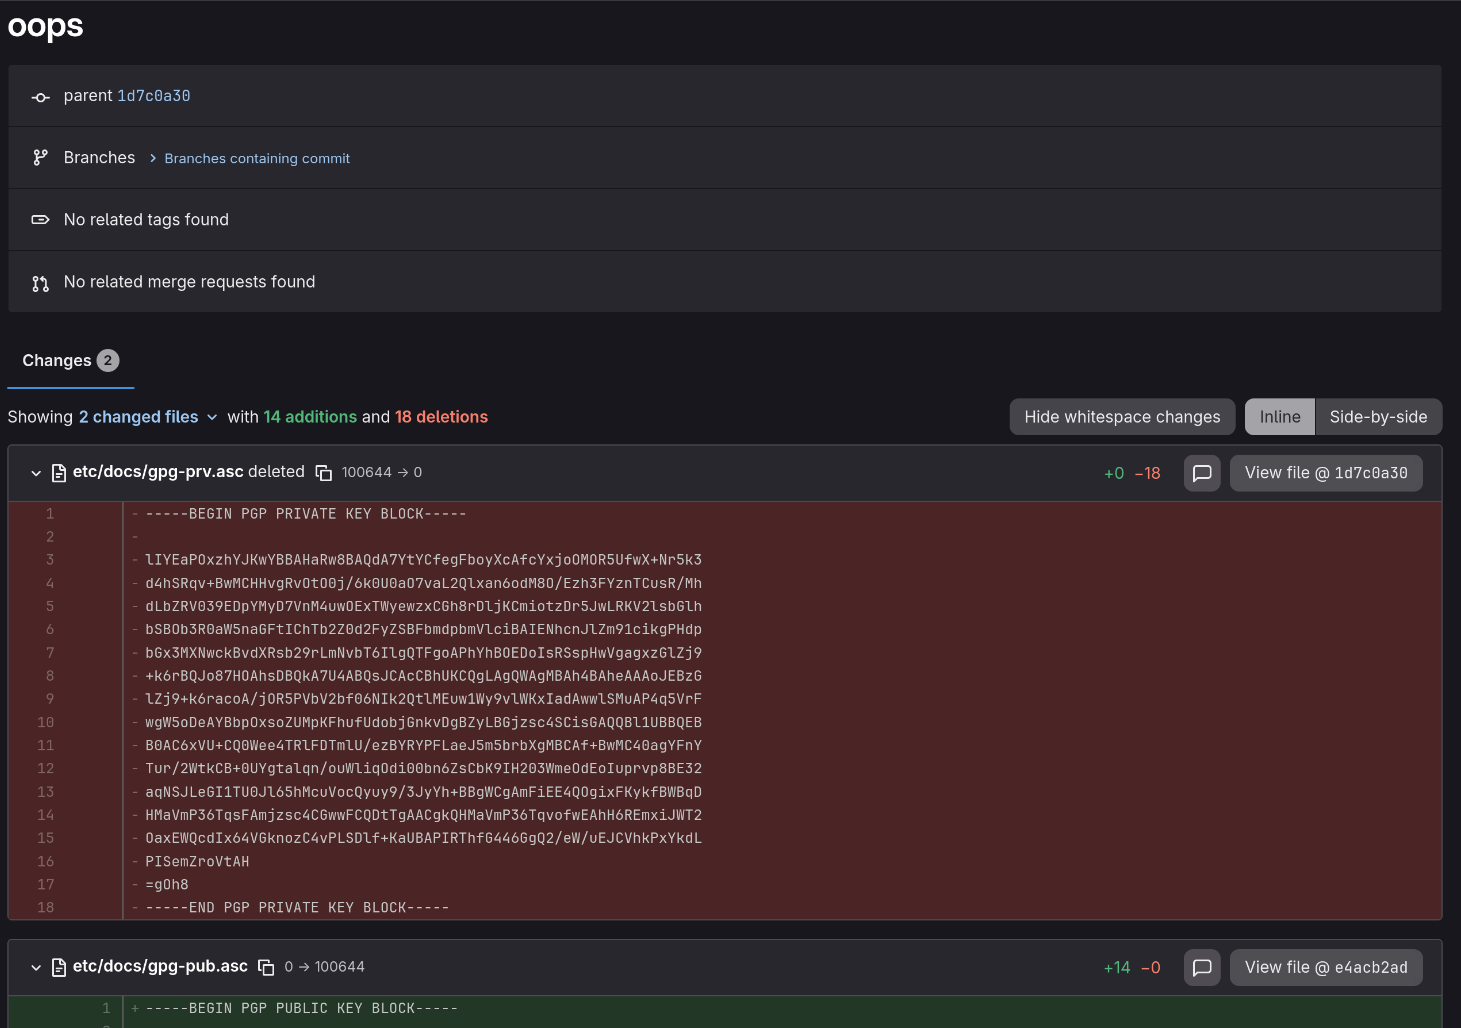Click line number 10 in gpg-prv.asc diff
This screenshot has width=1461, height=1028.
tap(46, 723)
